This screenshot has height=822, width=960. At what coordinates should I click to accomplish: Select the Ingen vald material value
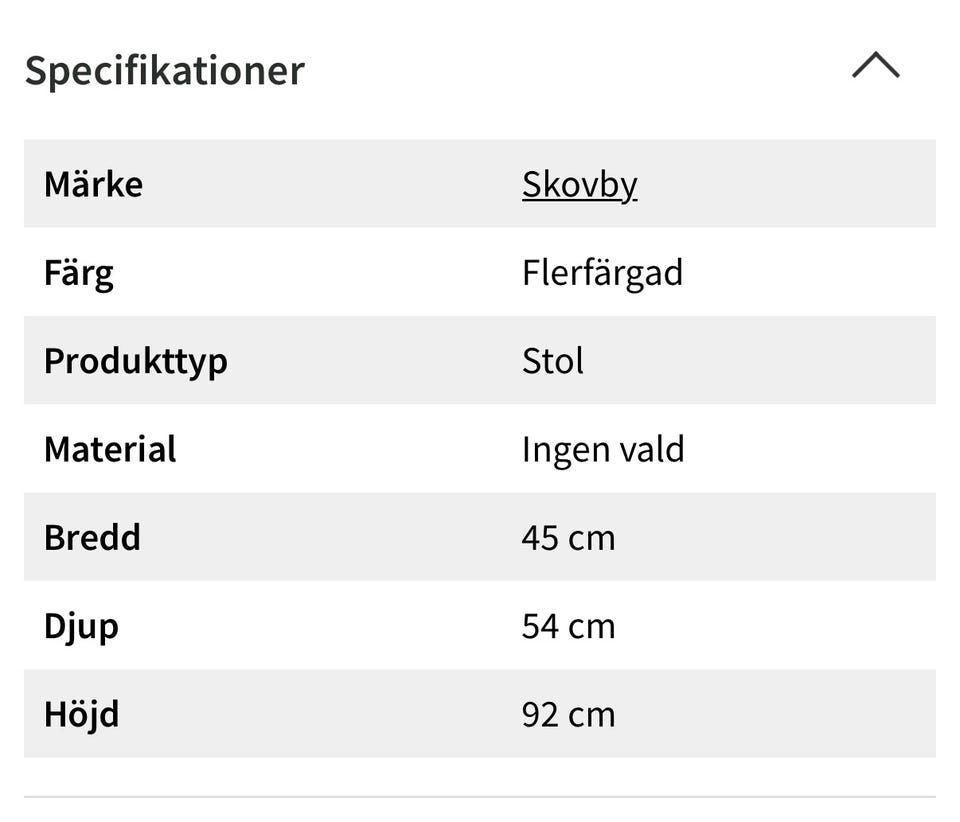(603, 449)
